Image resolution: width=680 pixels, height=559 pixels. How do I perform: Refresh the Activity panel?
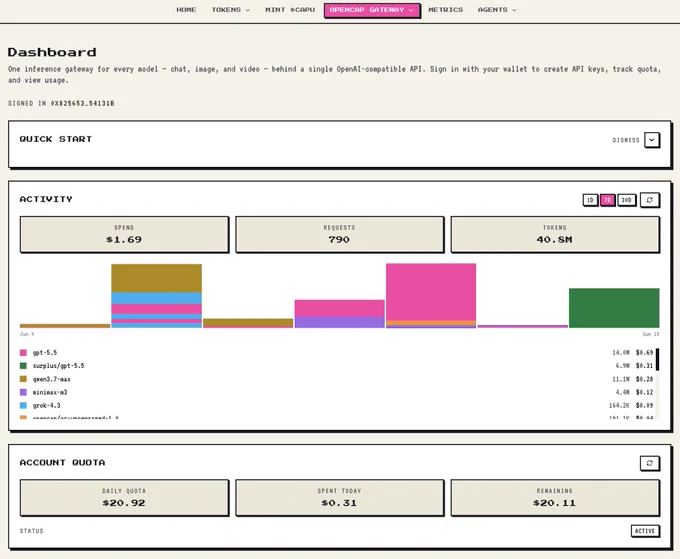tap(650, 200)
